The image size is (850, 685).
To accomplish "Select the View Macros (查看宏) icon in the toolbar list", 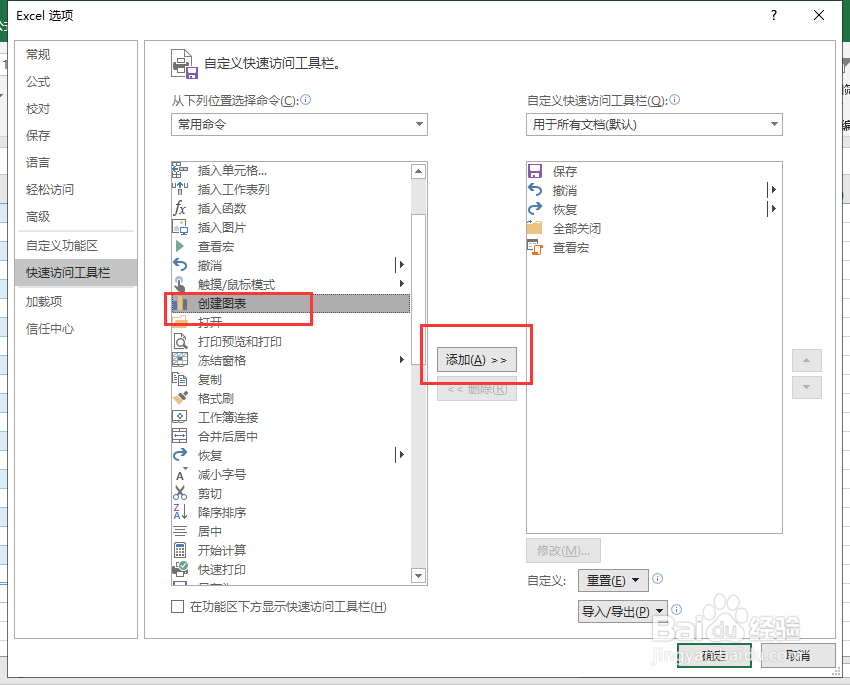I will point(535,248).
